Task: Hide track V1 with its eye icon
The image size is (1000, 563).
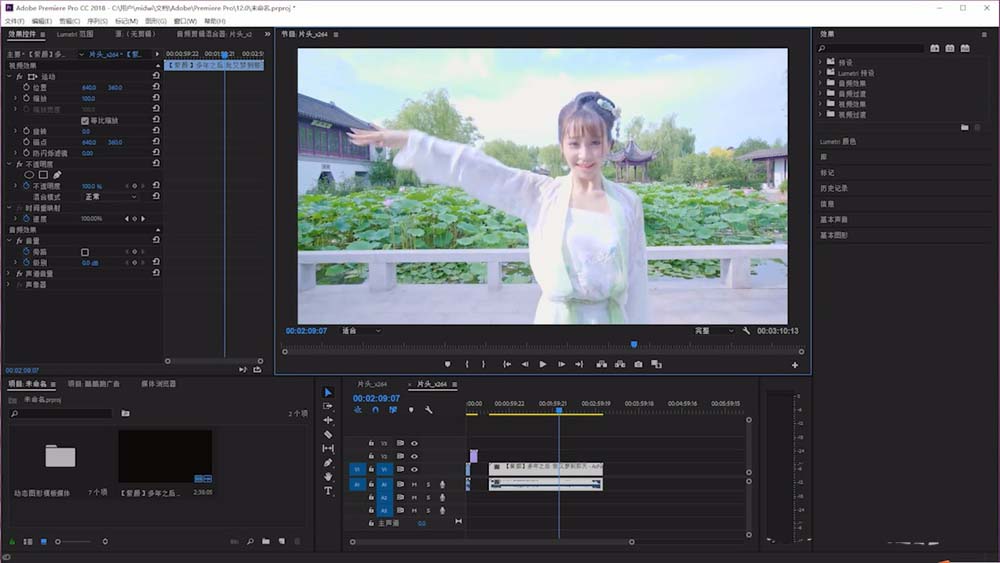Action: coord(414,469)
